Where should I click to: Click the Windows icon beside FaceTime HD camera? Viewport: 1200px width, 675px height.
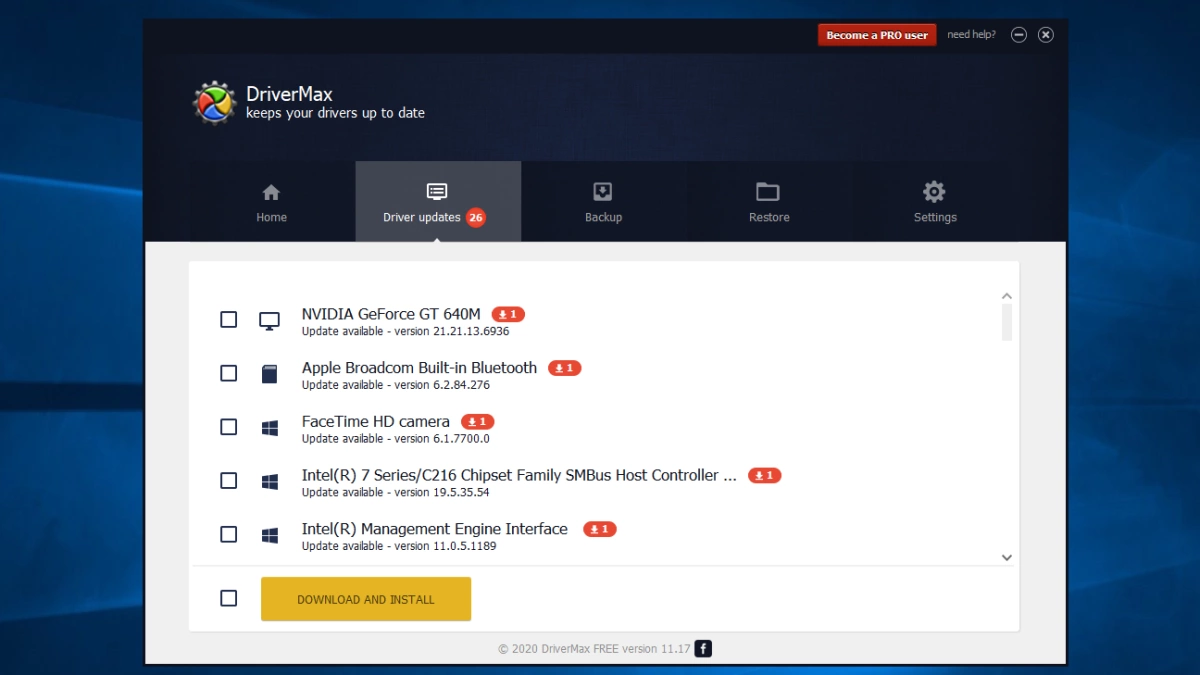click(x=269, y=428)
